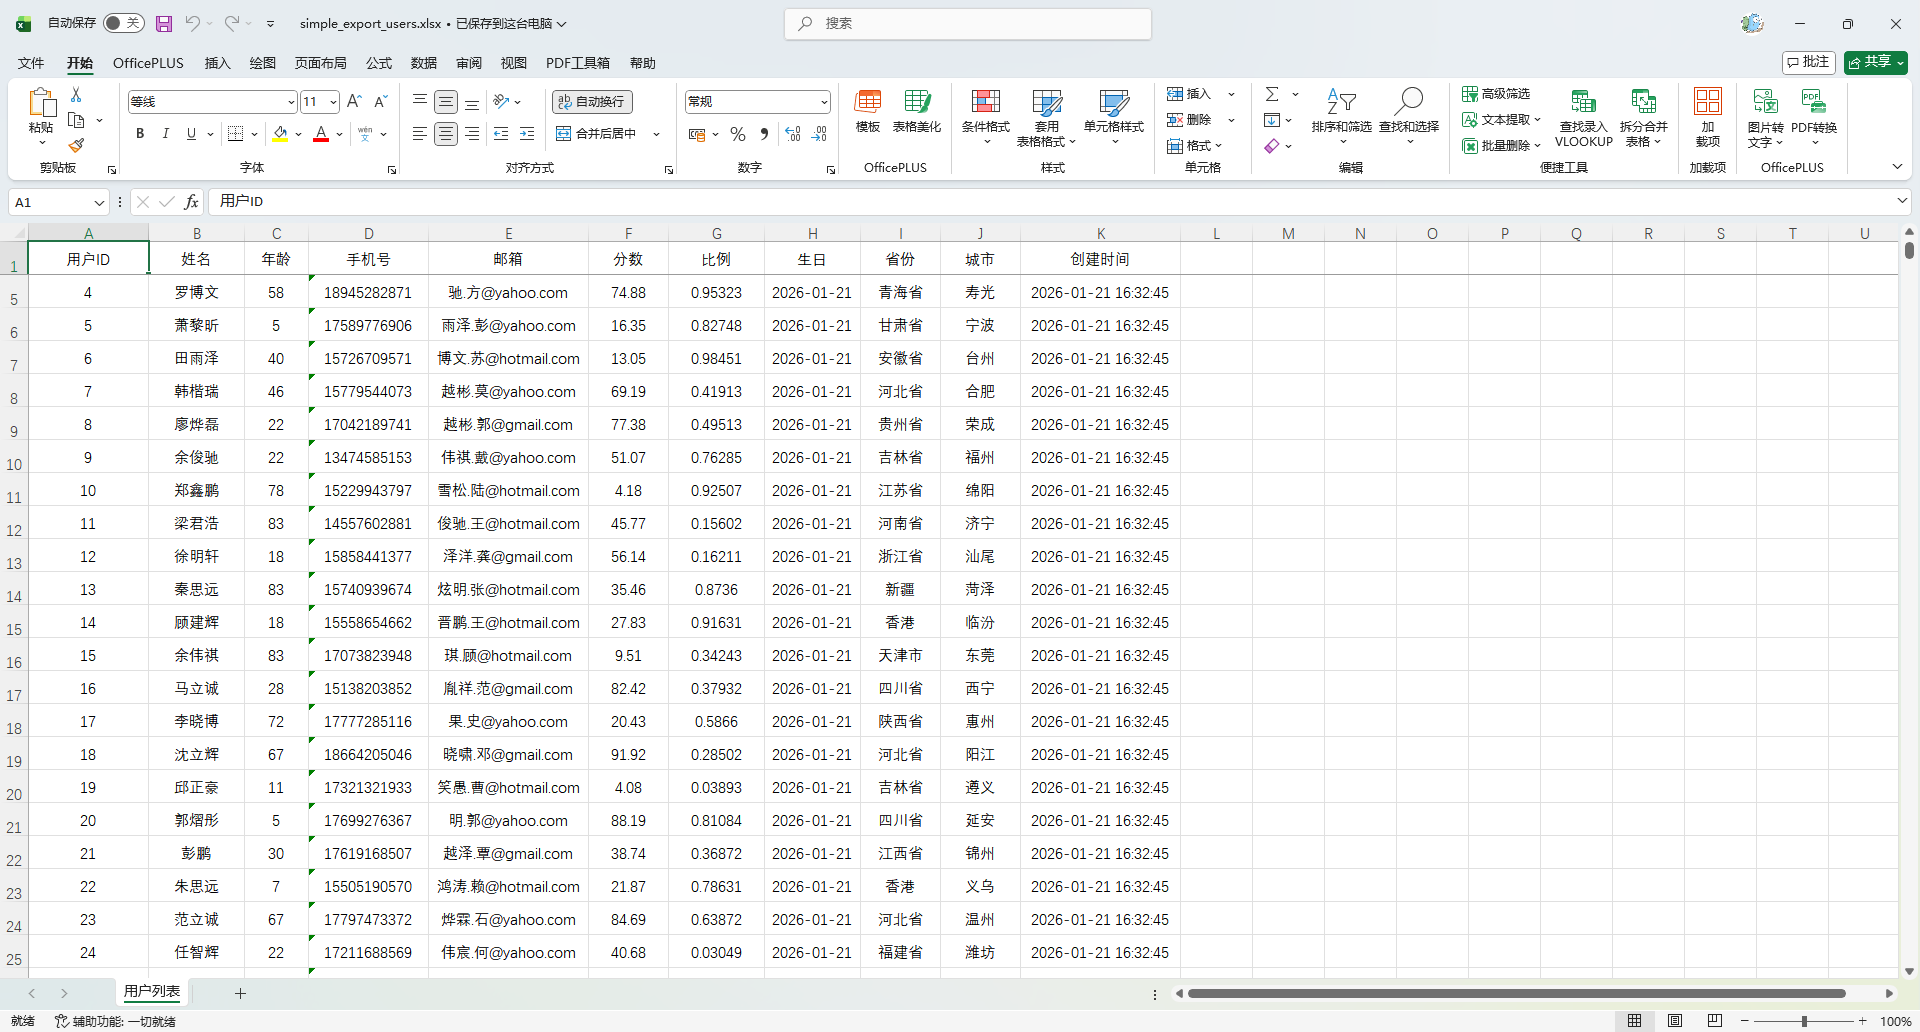Open the Data ribbon tab
Screen dimensions: 1920x1032
(x=423, y=63)
